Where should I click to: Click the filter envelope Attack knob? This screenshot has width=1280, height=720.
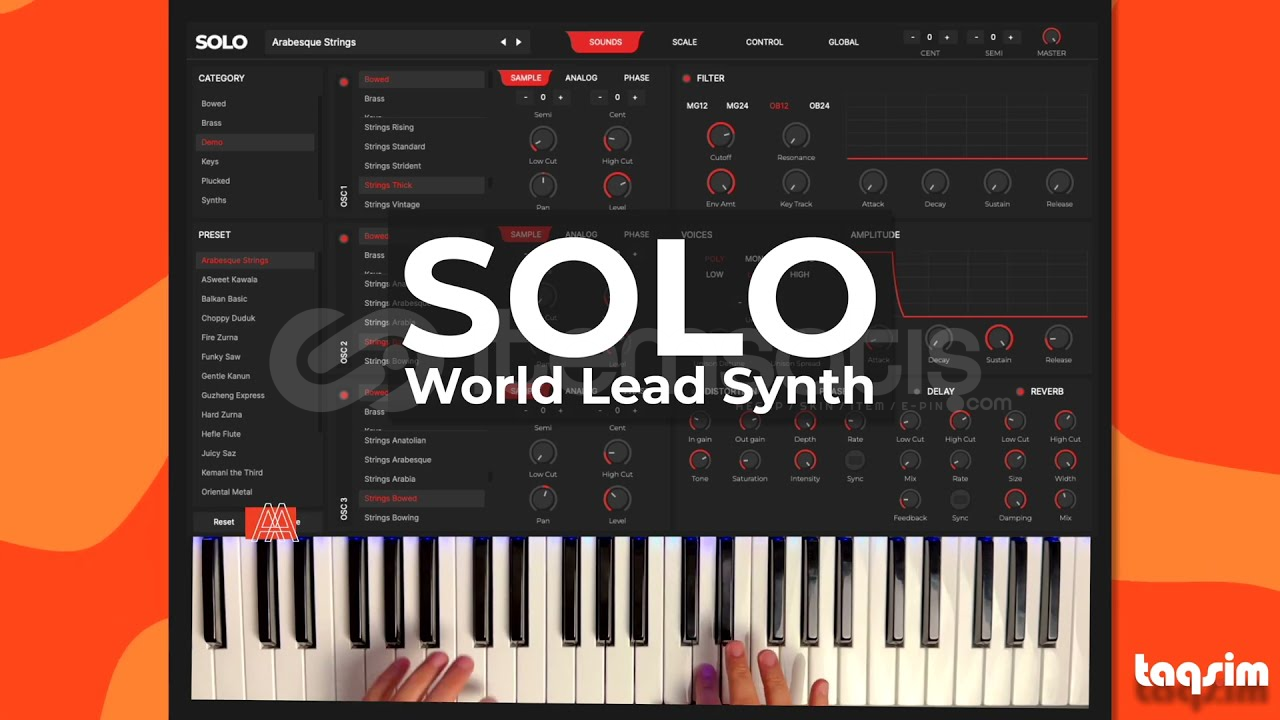tap(873, 182)
